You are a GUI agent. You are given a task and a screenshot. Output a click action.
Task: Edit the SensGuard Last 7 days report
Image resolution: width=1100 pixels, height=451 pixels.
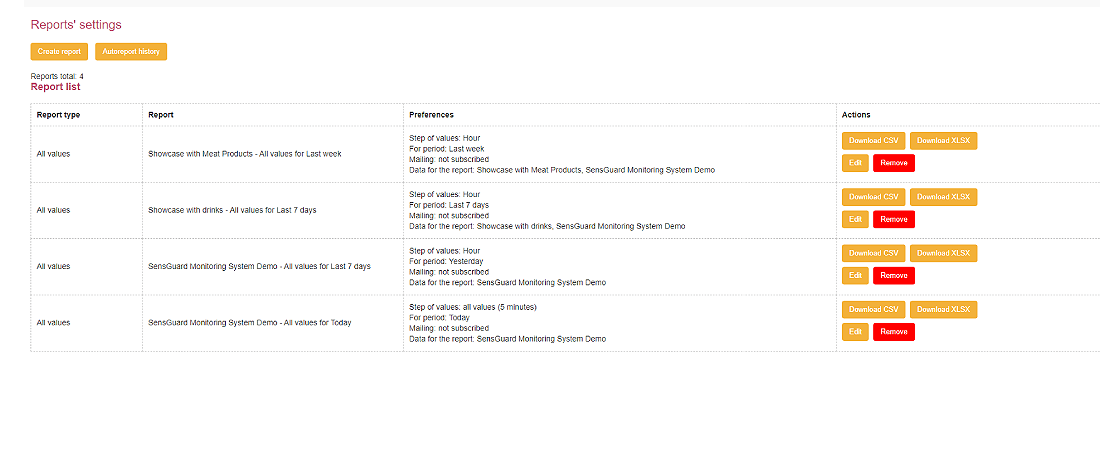[855, 275]
